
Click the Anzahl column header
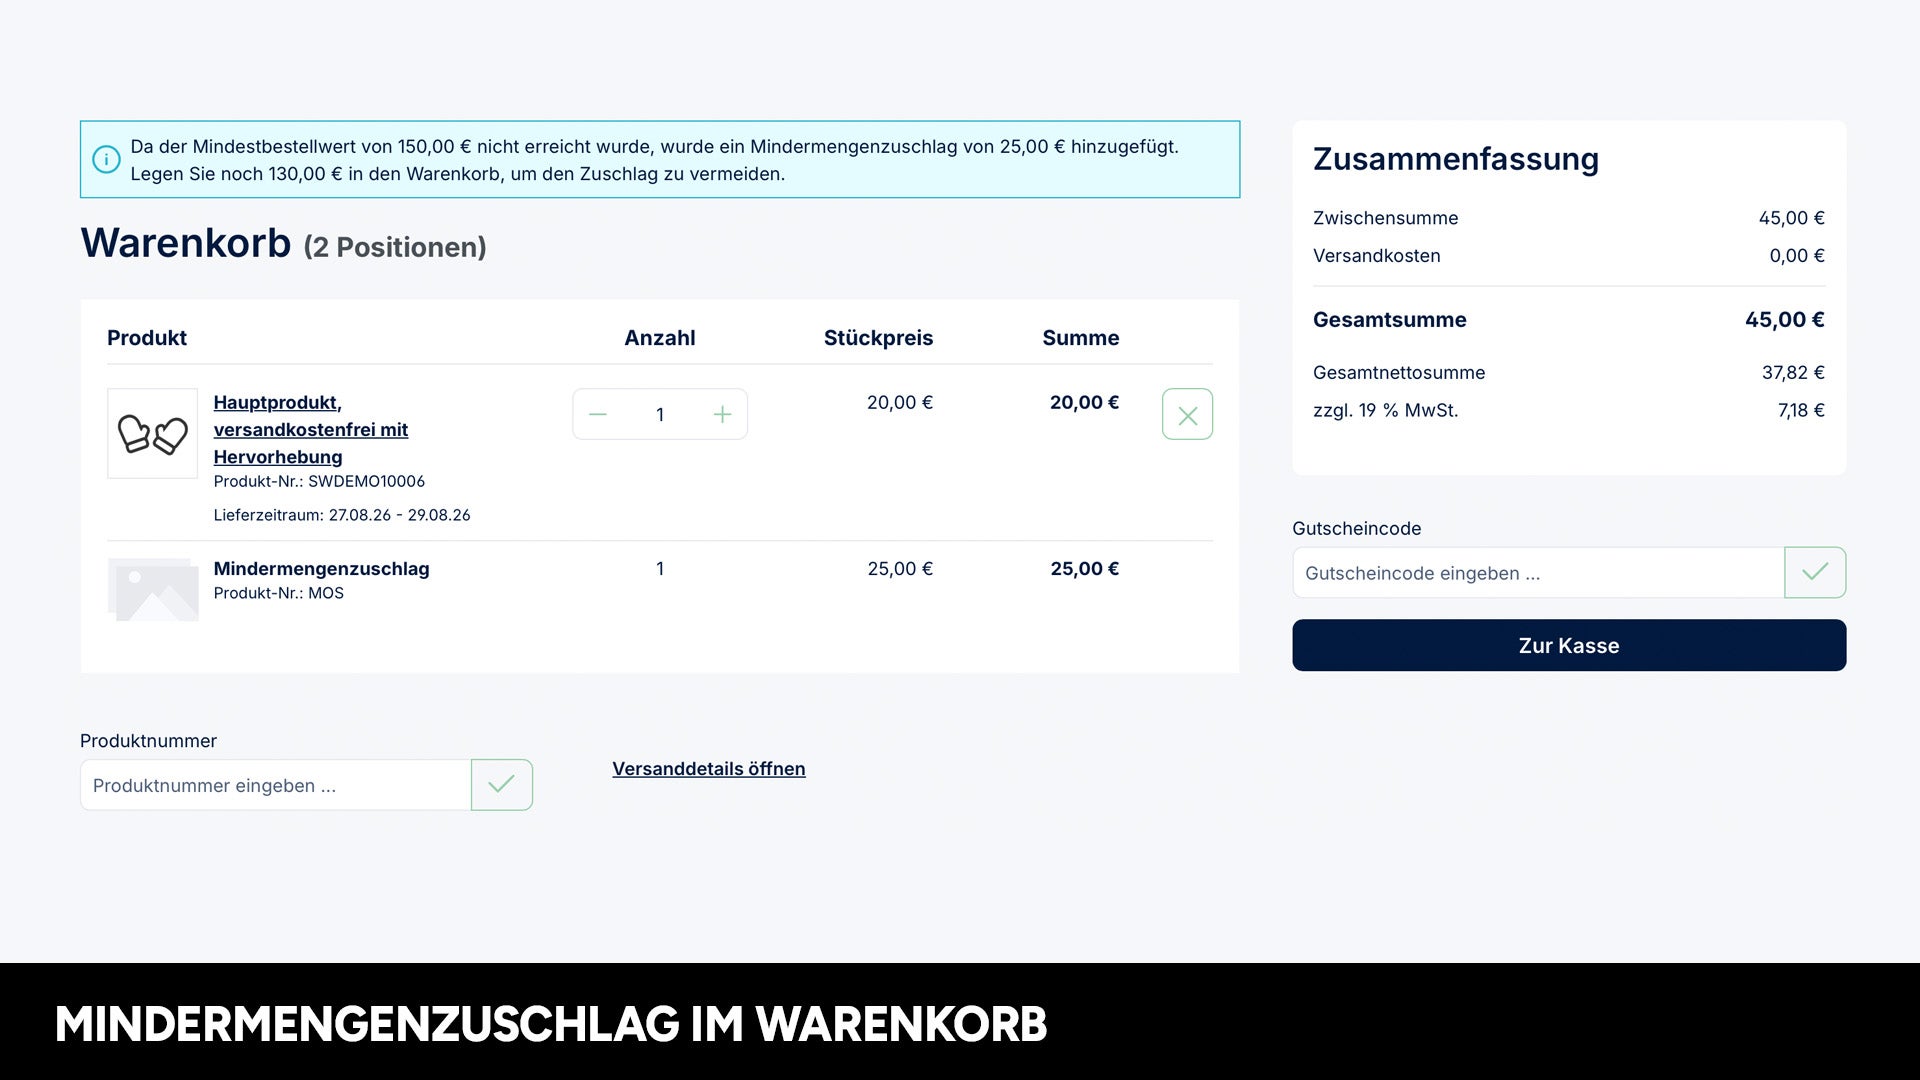pyautogui.click(x=660, y=338)
